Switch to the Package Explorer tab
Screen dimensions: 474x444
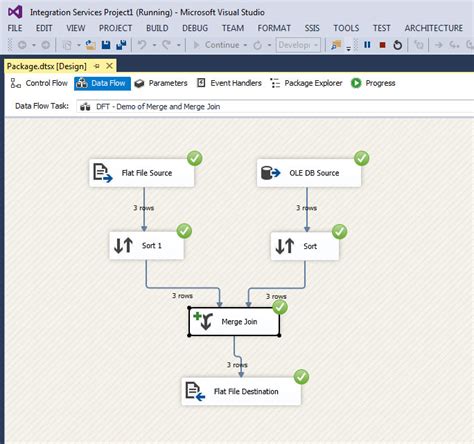click(x=306, y=83)
